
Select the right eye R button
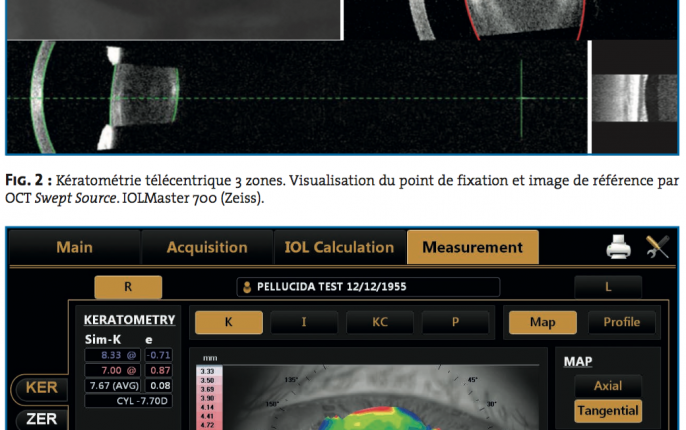tap(128, 287)
